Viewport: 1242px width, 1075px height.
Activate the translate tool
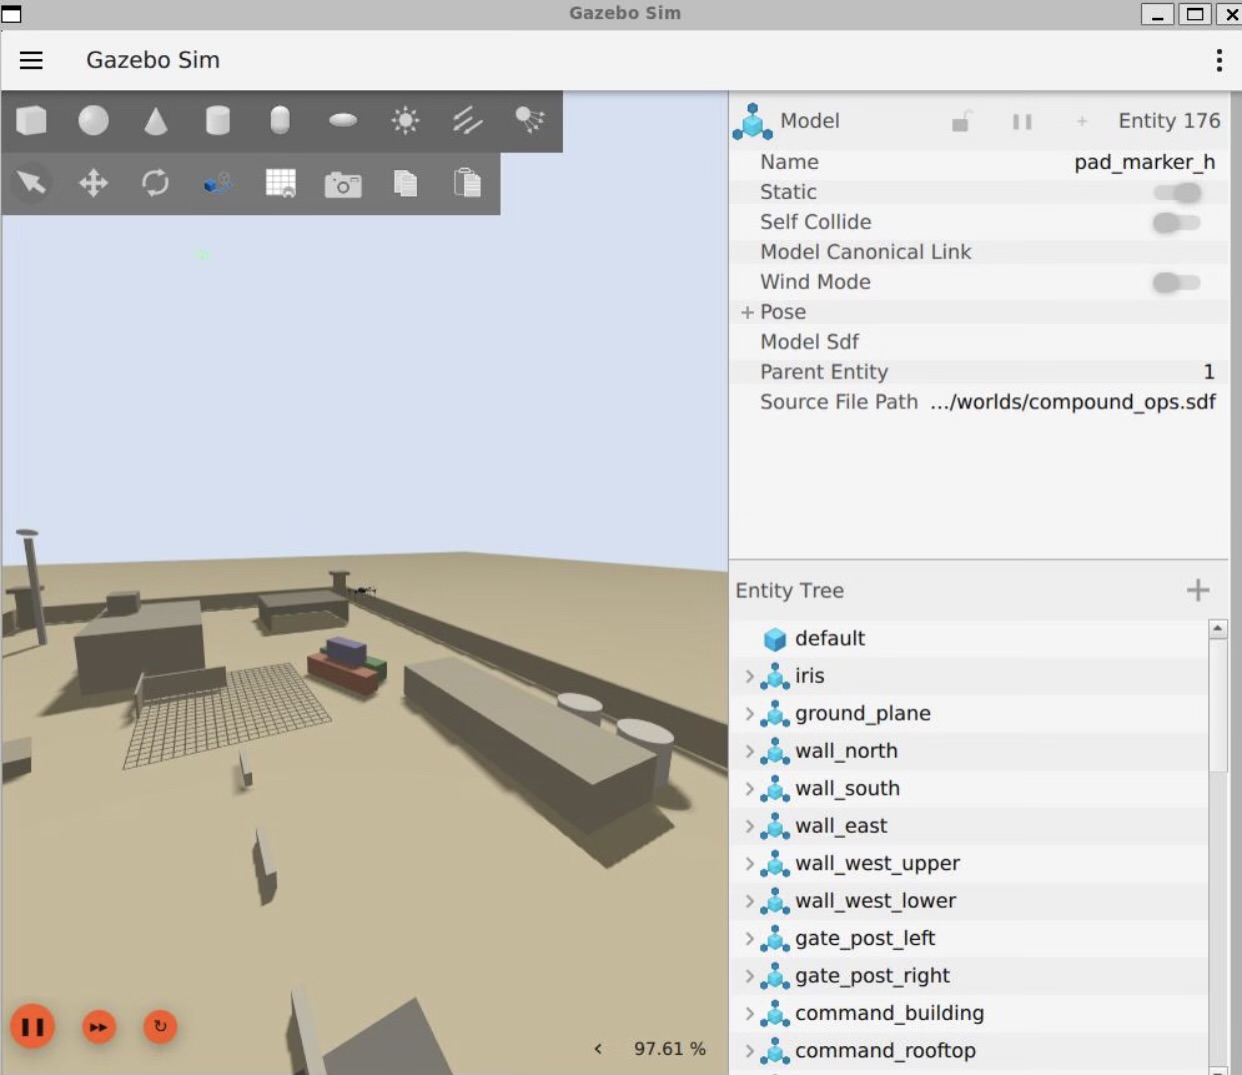[x=93, y=183]
